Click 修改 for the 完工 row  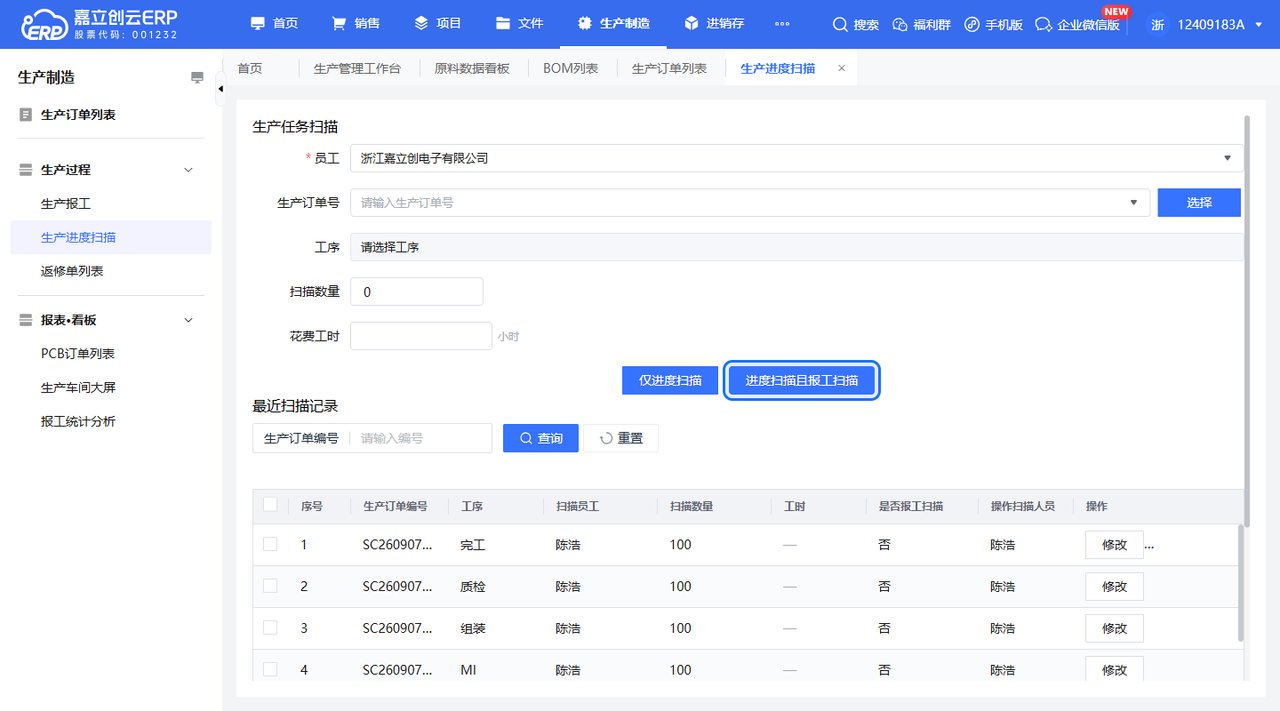1114,545
